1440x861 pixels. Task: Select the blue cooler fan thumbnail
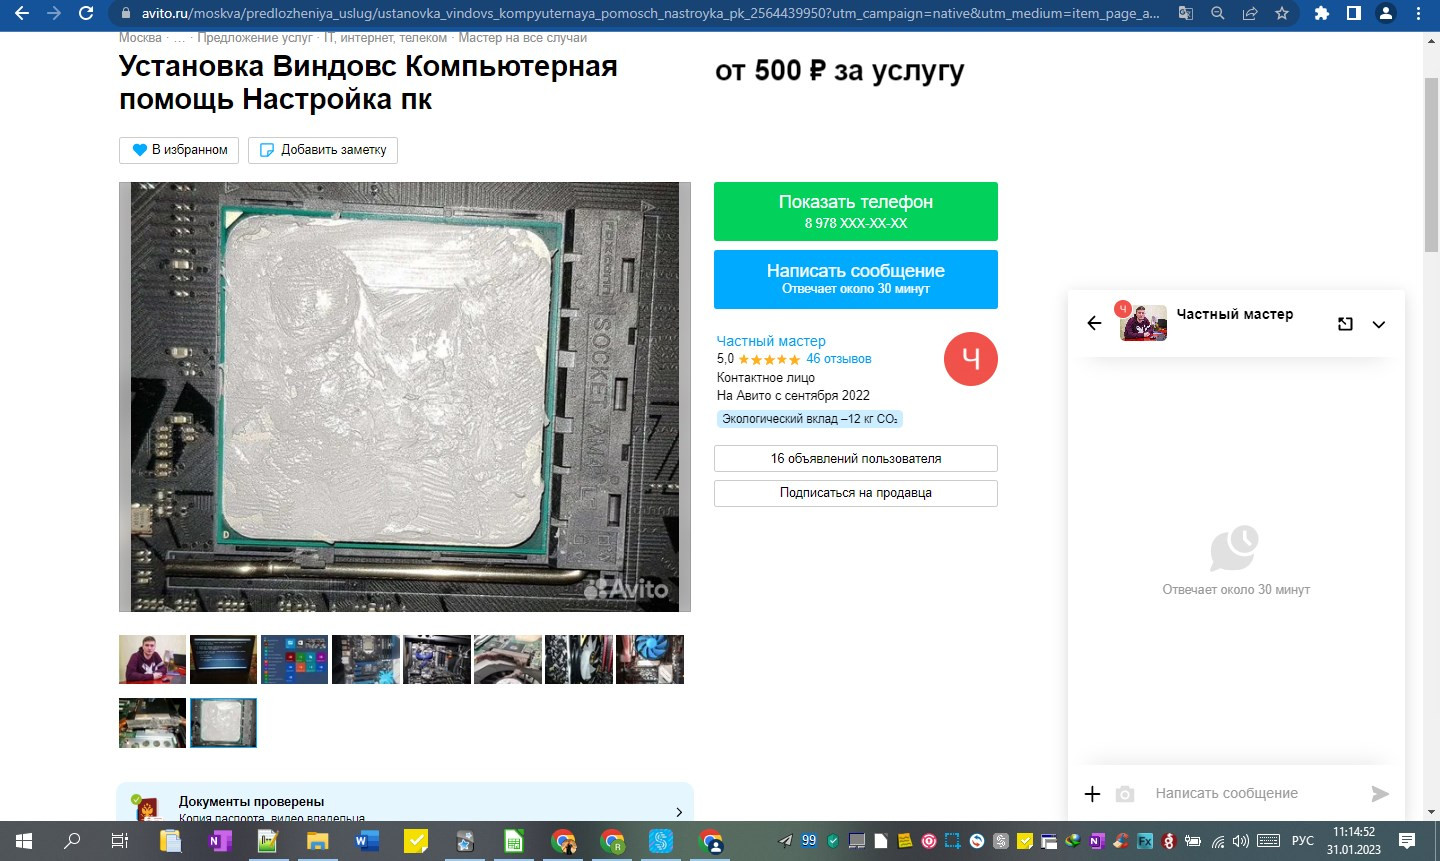[x=650, y=660]
